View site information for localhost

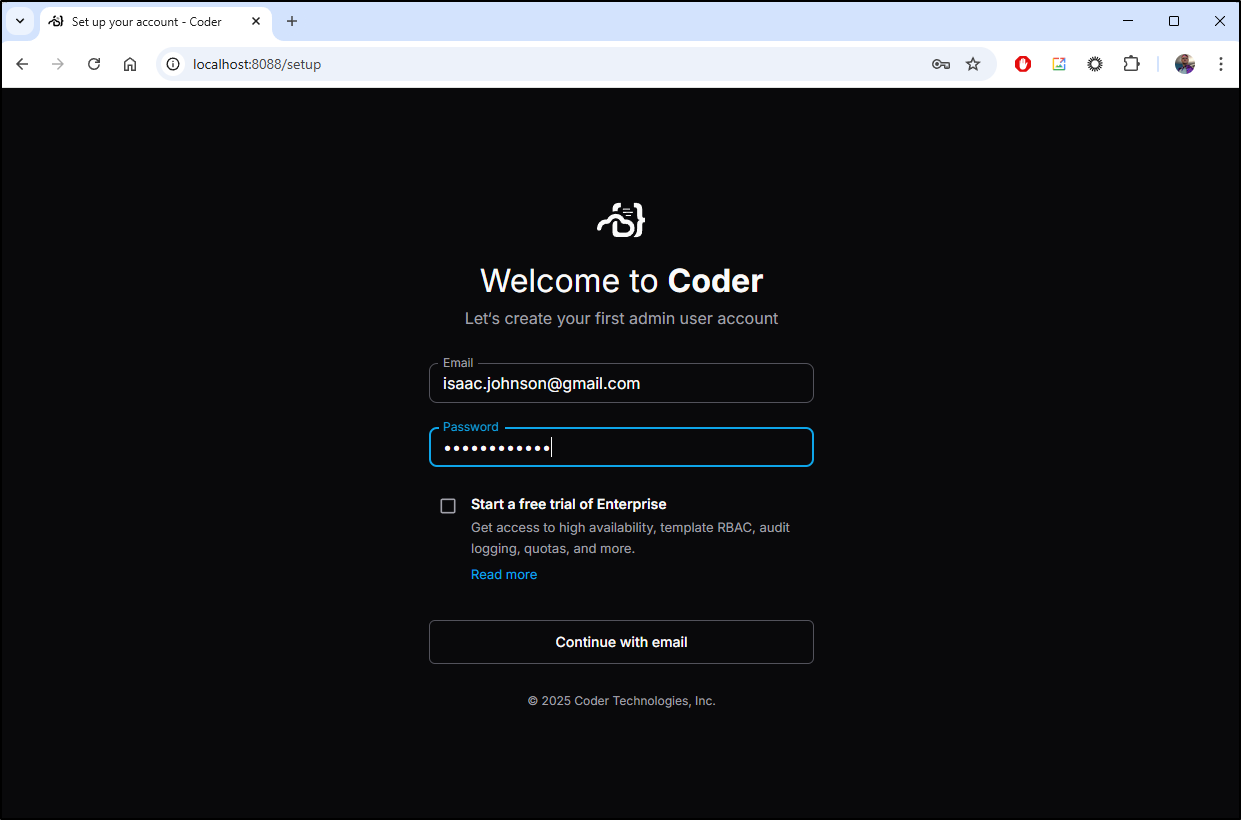pos(173,64)
